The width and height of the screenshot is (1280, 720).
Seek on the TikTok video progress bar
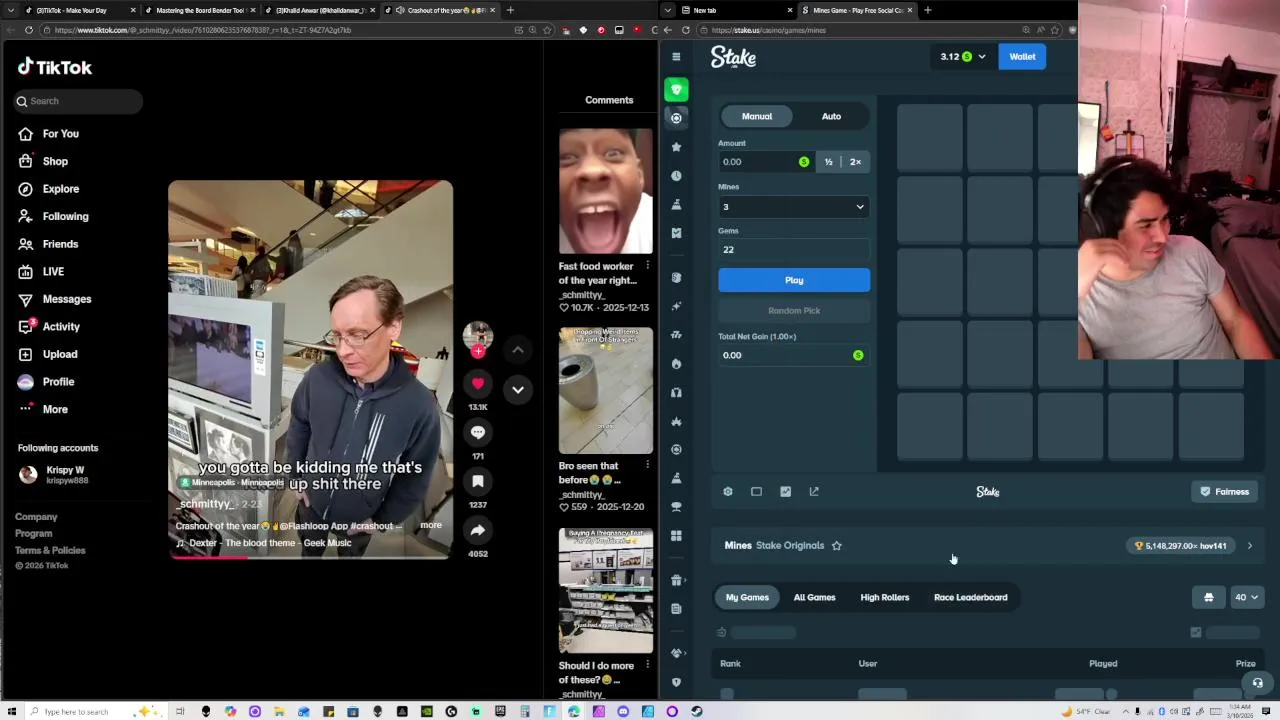pos(310,557)
